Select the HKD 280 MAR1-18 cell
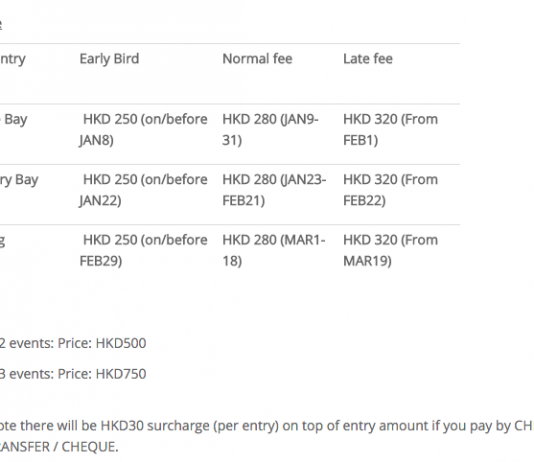This screenshot has width=534, height=462. point(274,251)
